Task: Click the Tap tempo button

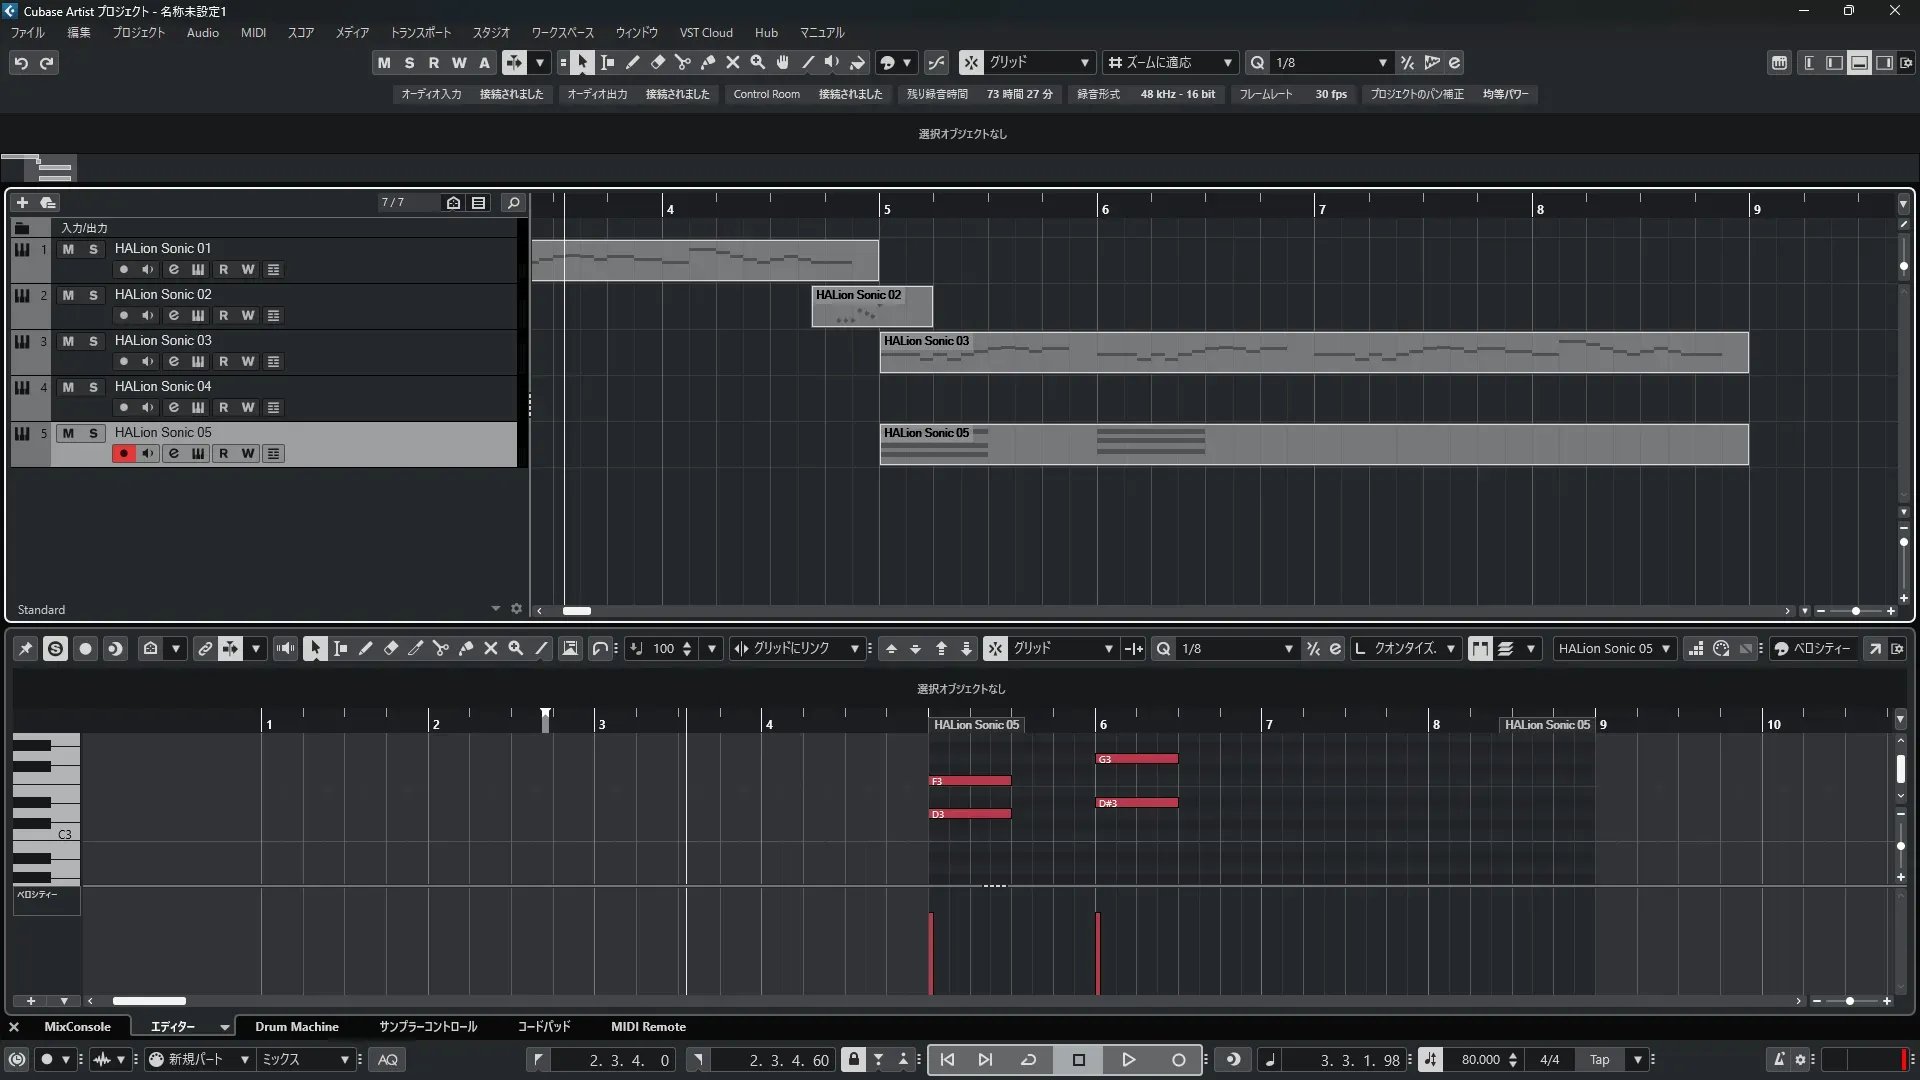Action: (x=1599, y=1060)
